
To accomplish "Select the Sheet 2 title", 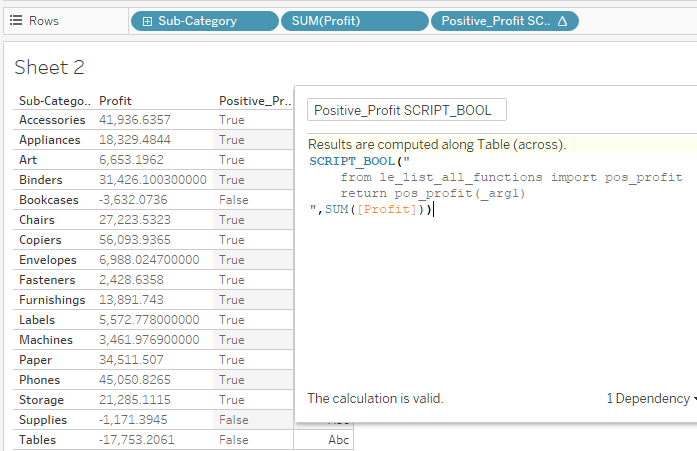I will tap(49, 67).
